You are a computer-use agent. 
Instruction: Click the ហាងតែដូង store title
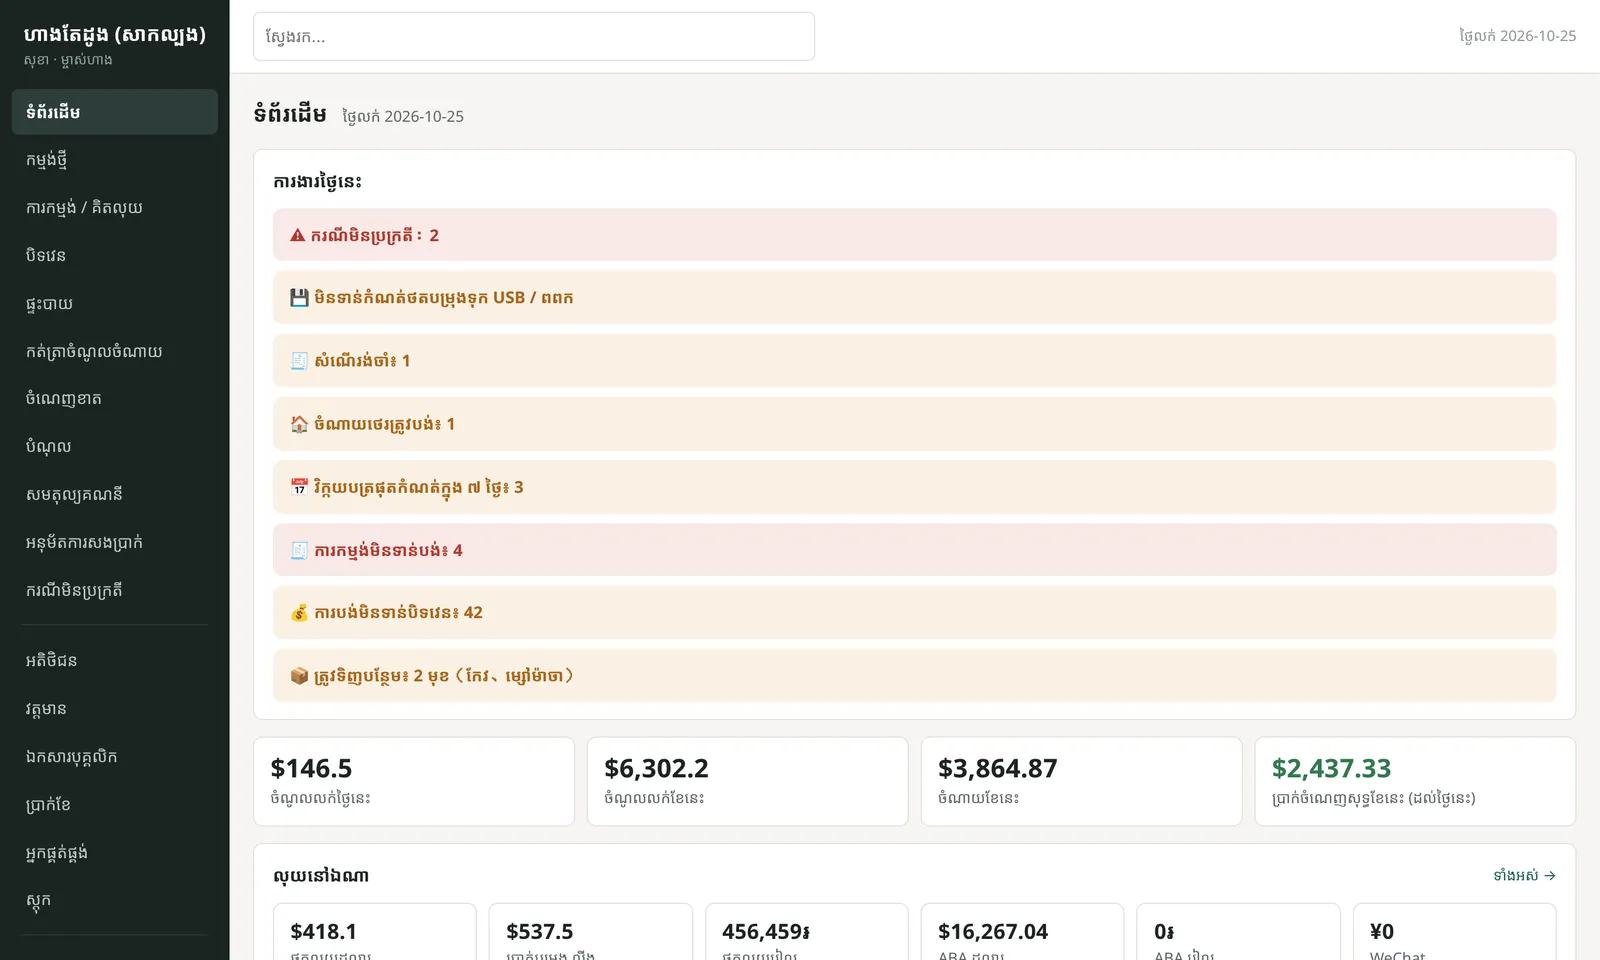(x=115, y=34)
